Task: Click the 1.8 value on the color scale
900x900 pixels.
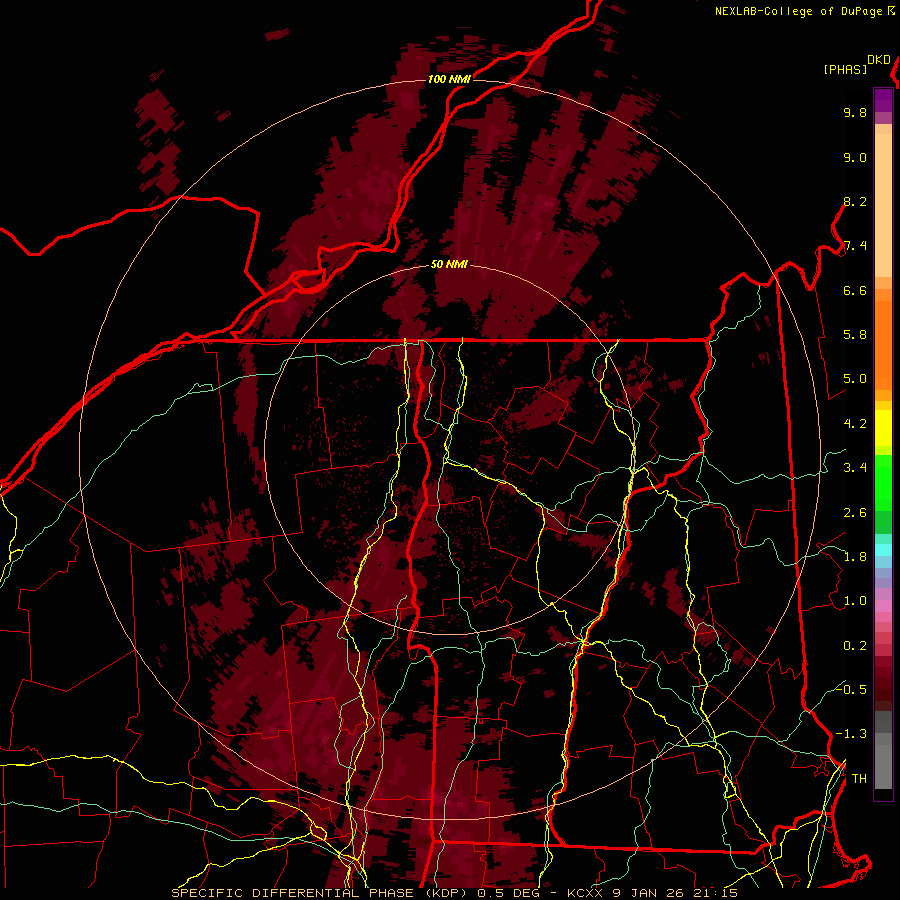Action: (855, 557)
